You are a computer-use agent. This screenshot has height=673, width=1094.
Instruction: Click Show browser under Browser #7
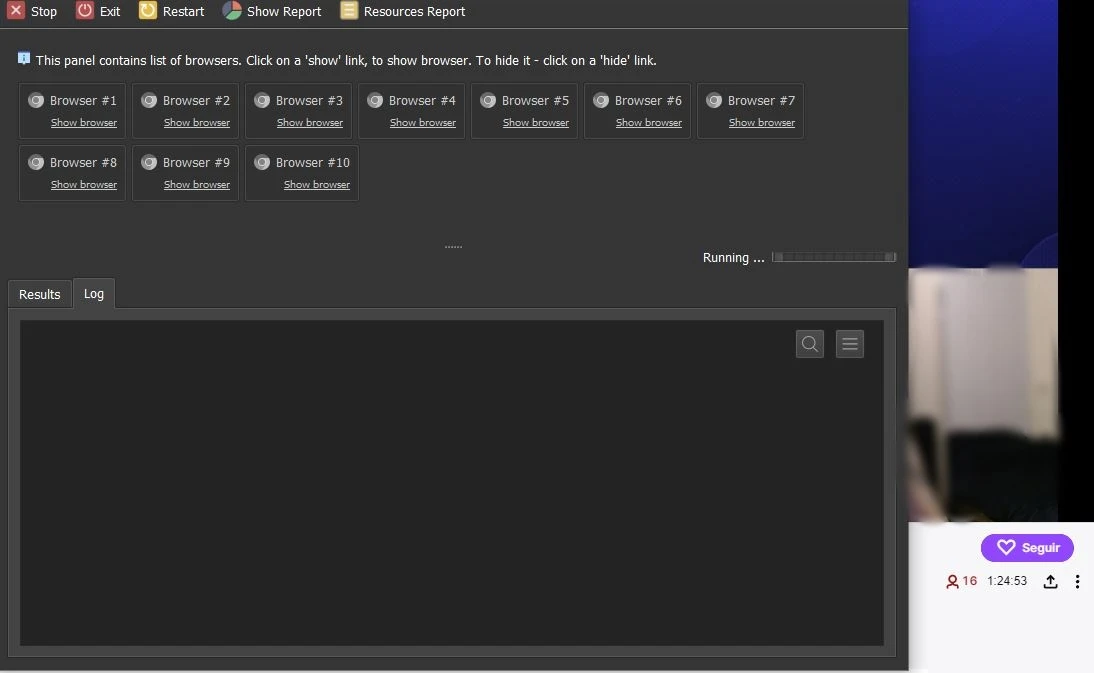[x=762, y=123]
